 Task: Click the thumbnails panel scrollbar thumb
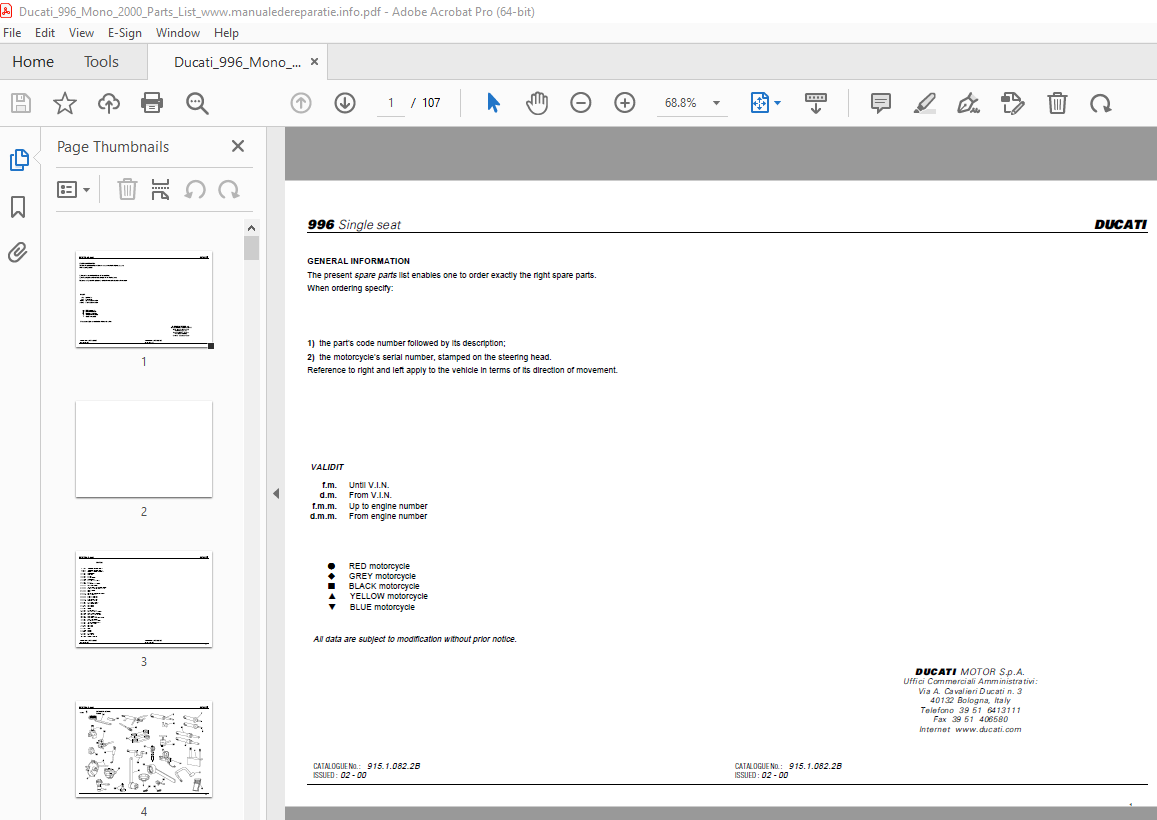pos(252,248)
